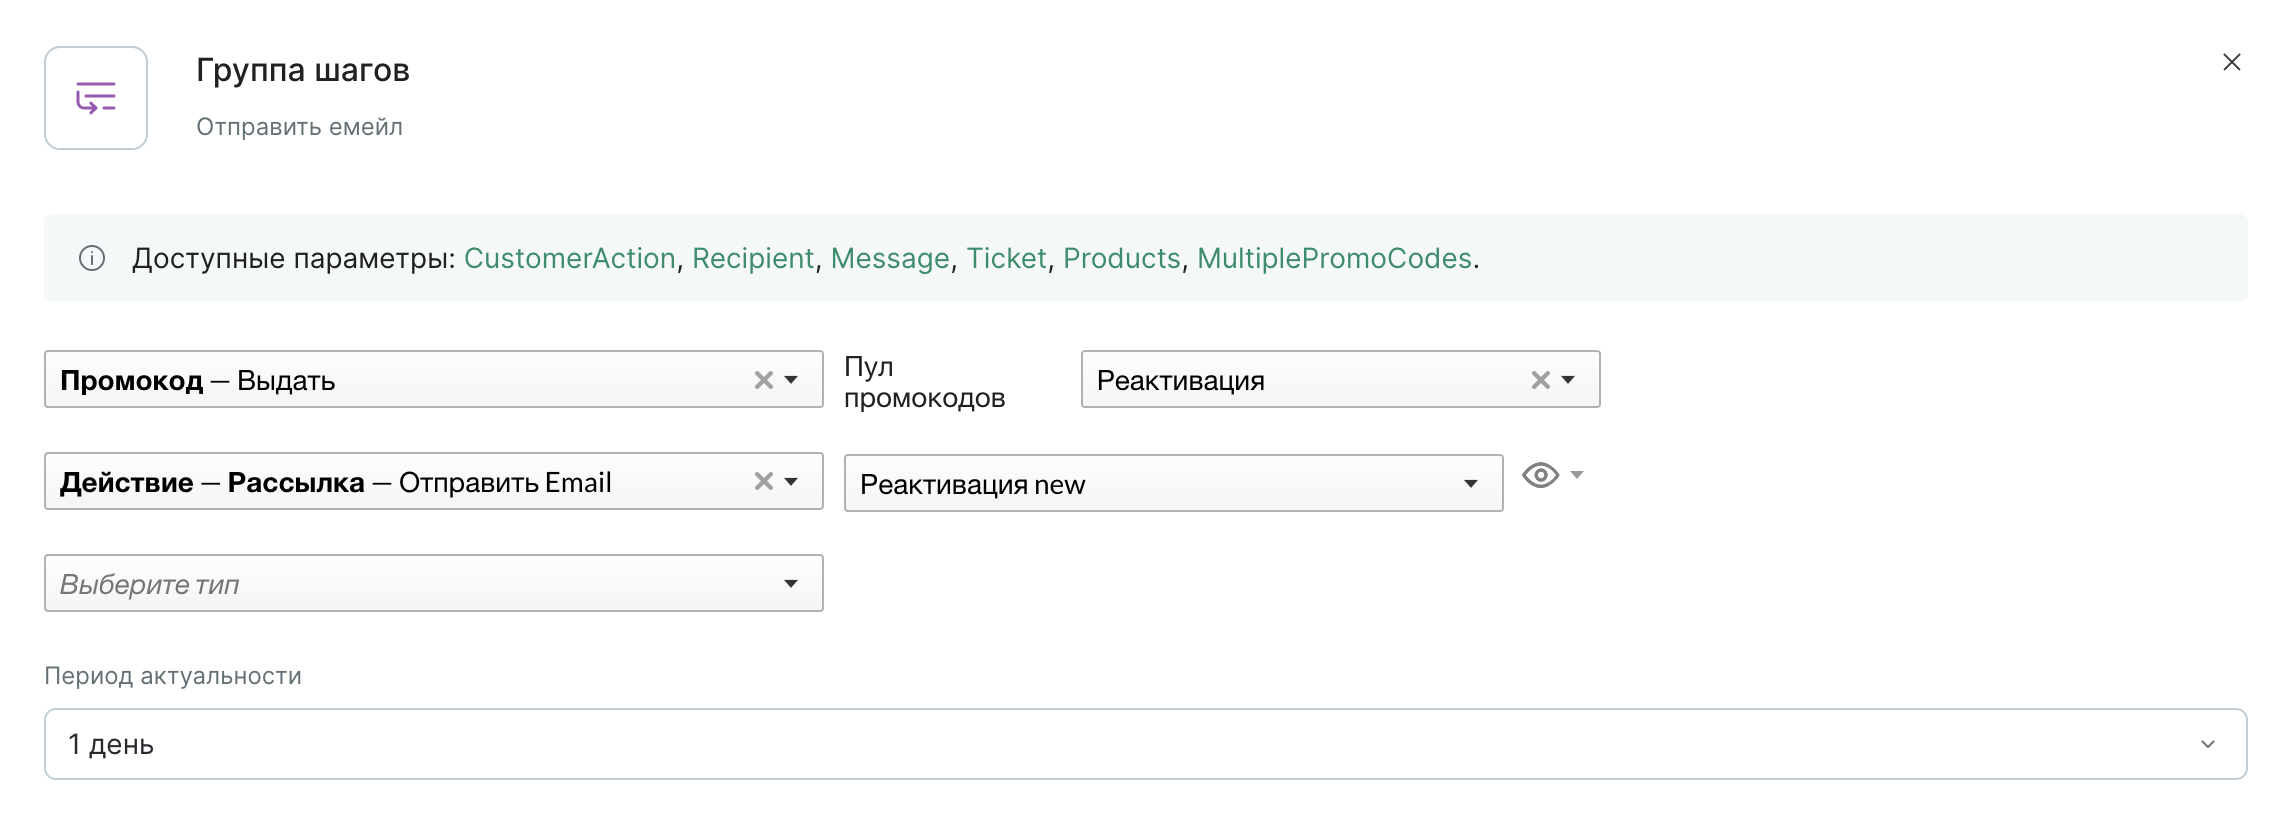
Task: Click the eye preview icon
Action: click(1540, 475)
